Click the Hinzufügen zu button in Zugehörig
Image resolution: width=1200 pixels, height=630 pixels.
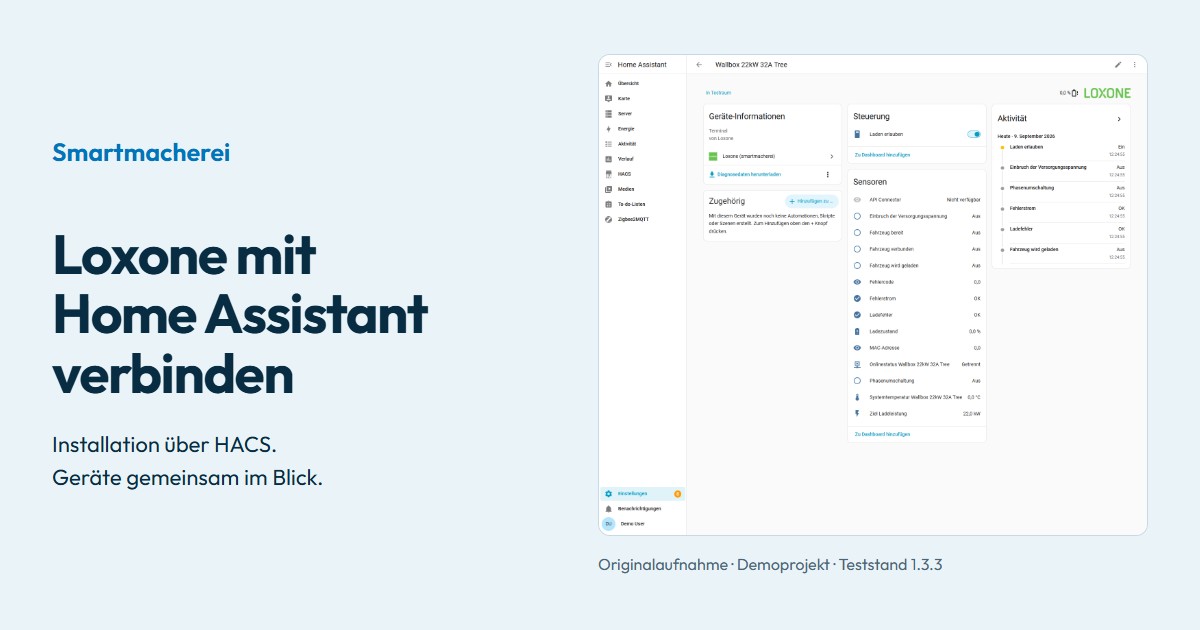(x=811, y=201)
